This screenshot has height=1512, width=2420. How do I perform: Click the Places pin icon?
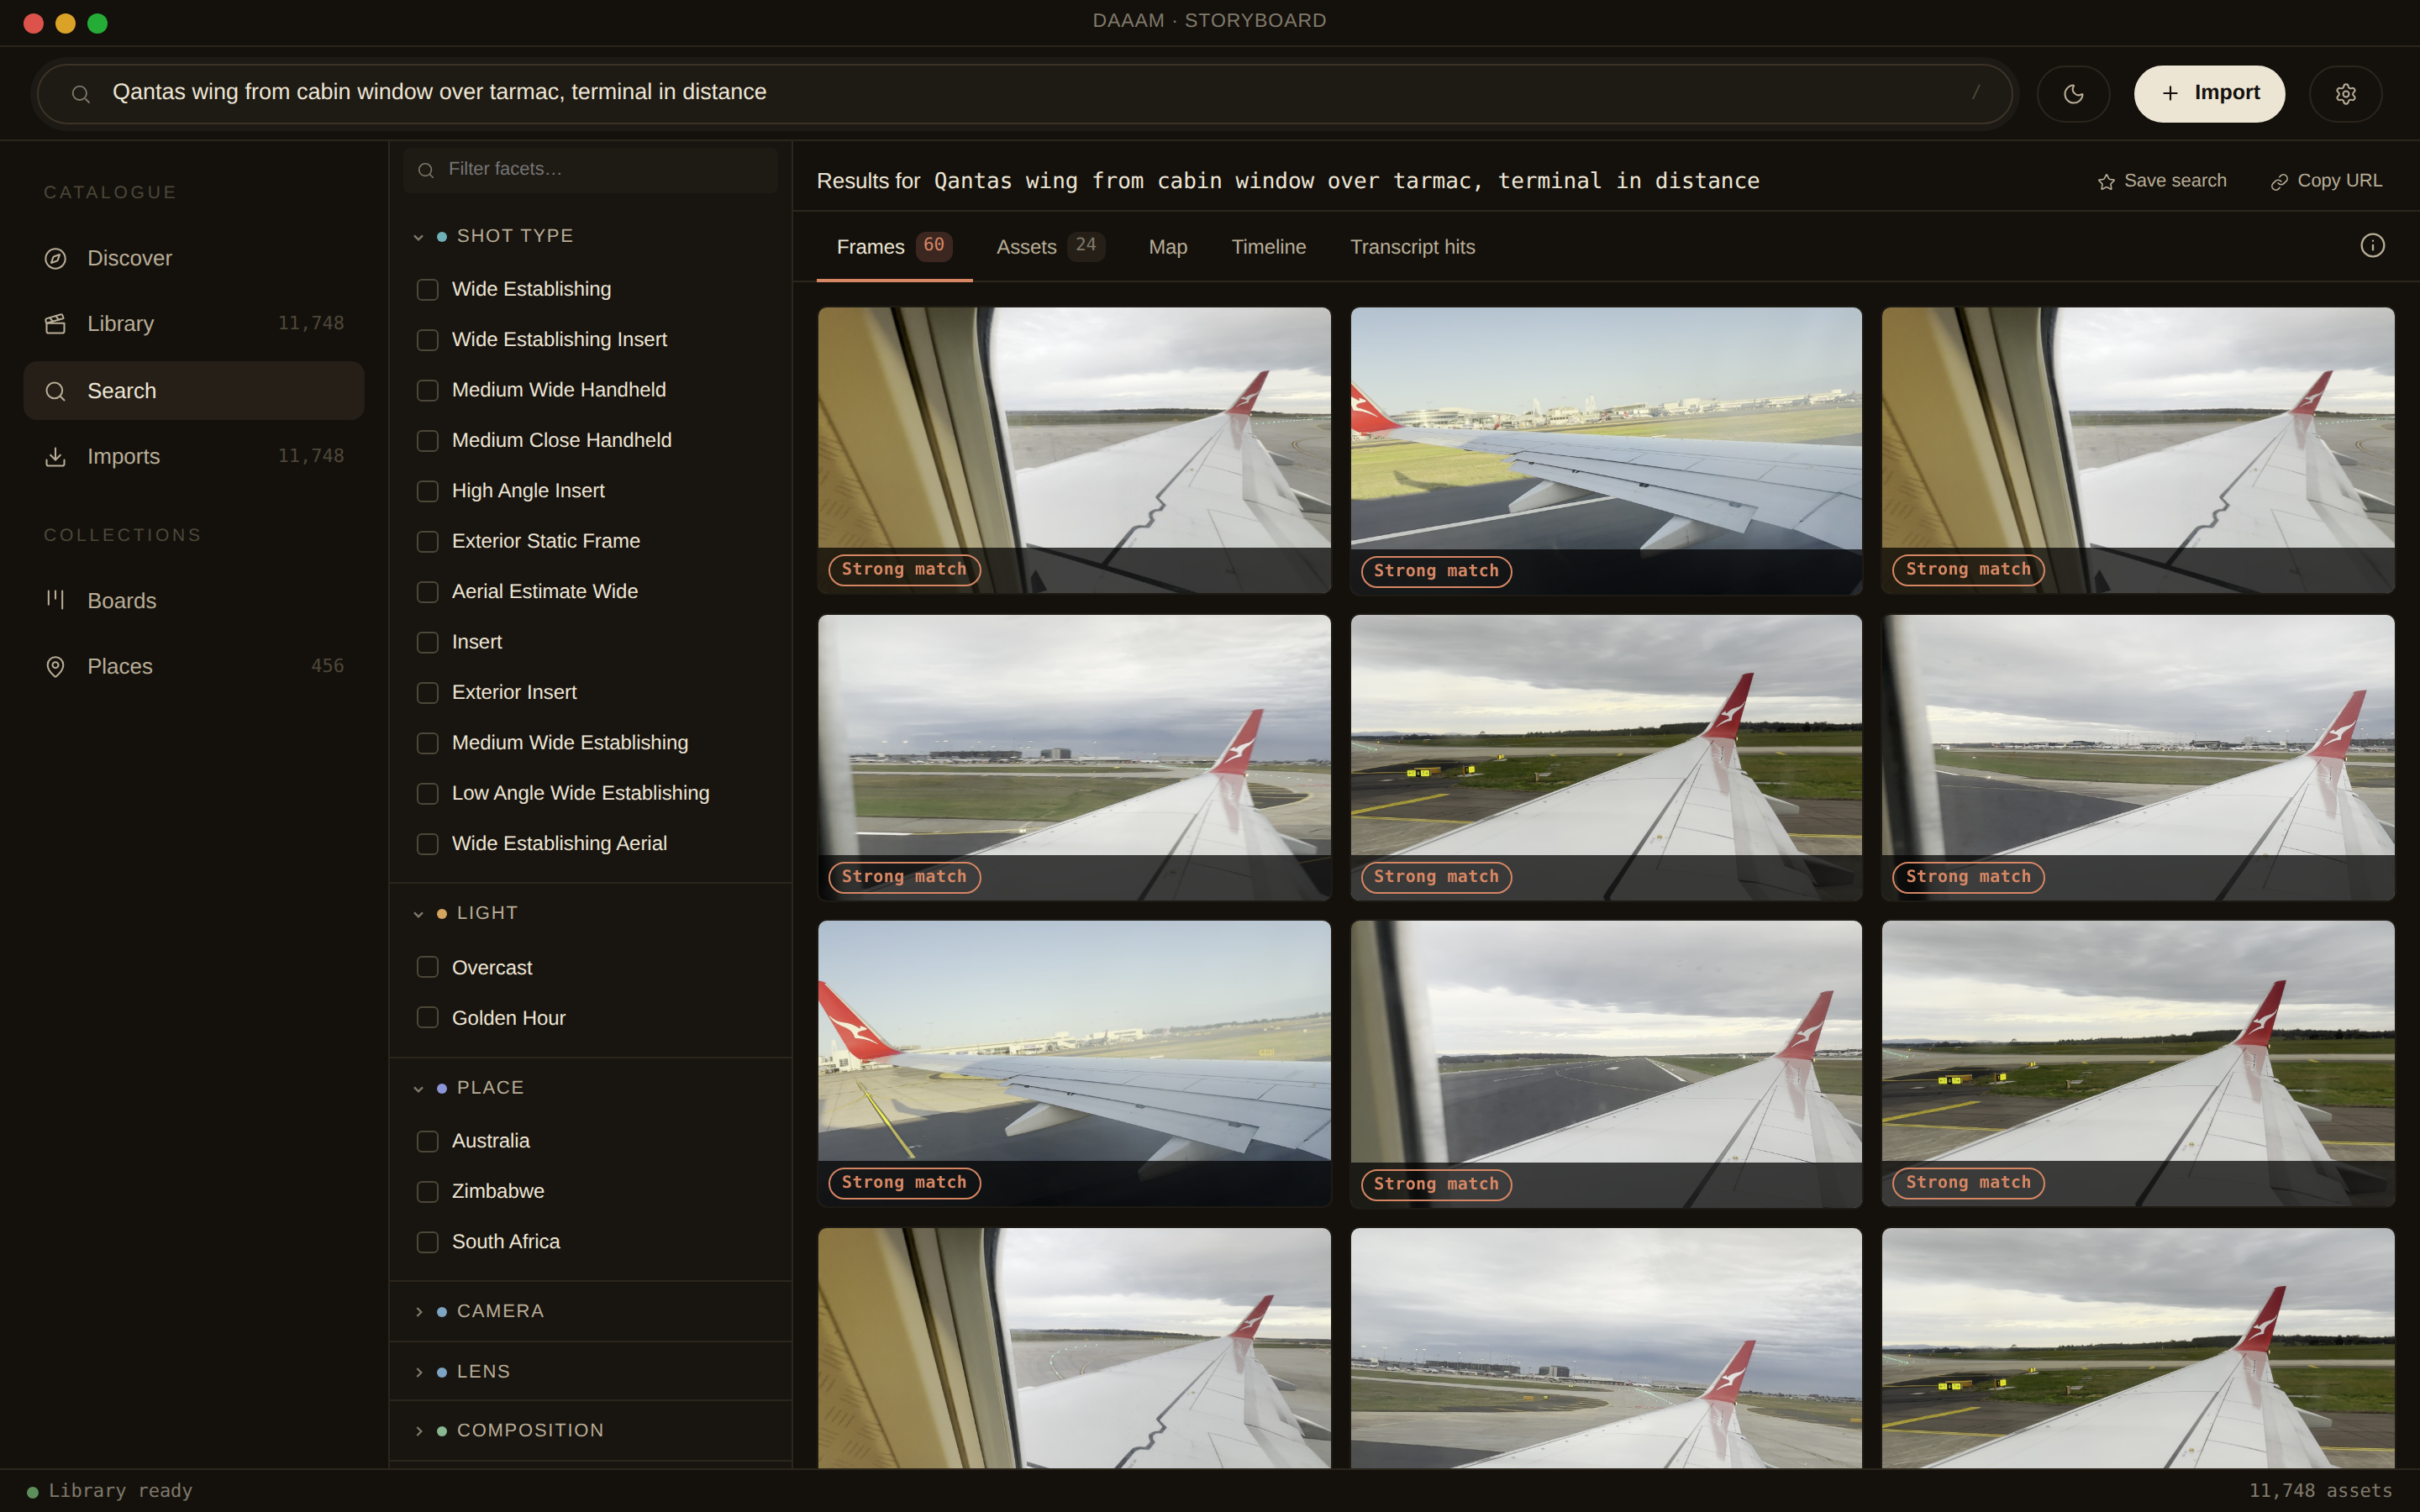55,667
